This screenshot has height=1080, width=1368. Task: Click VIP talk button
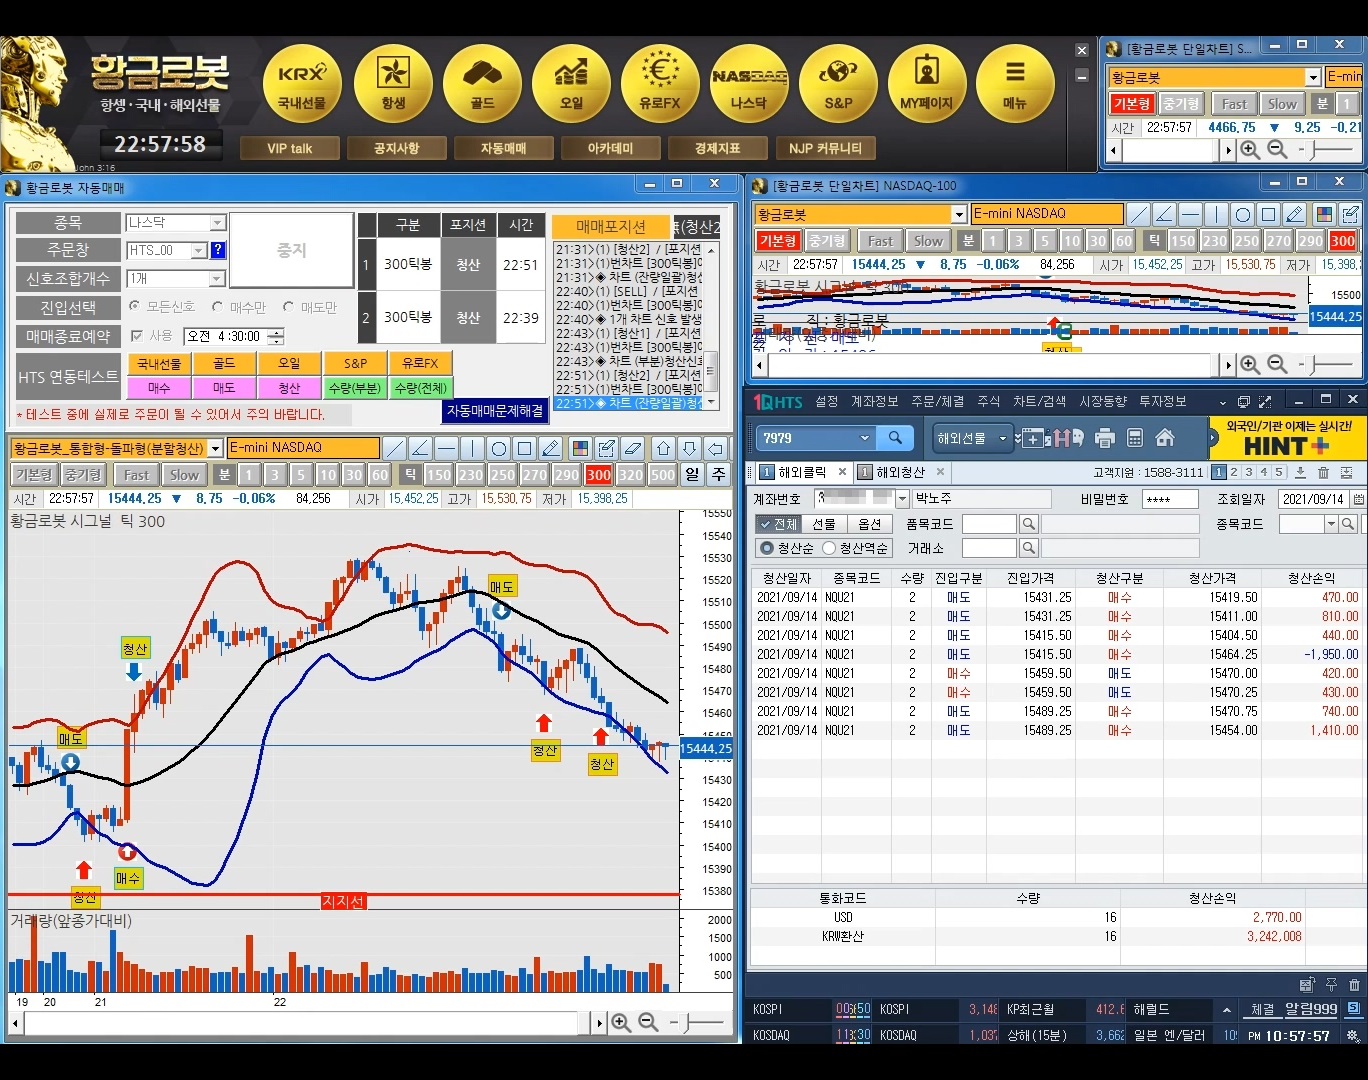(290, 148)
